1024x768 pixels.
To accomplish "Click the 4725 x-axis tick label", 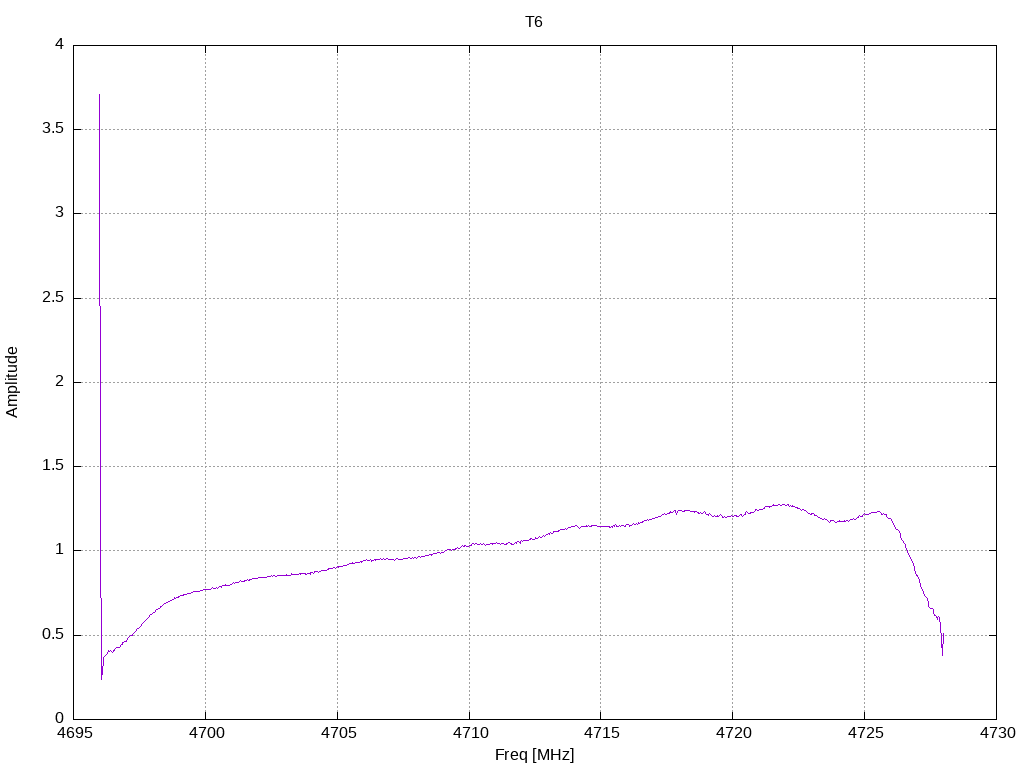I will coord(865,733).
